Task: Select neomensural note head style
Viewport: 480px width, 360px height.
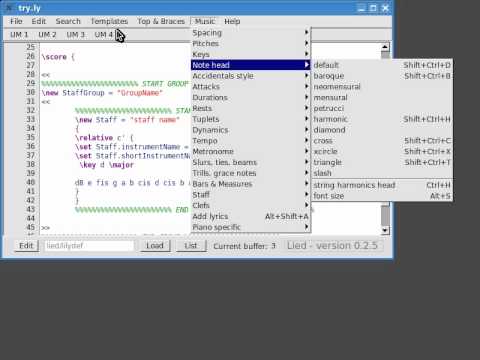Action: (382, 87)
